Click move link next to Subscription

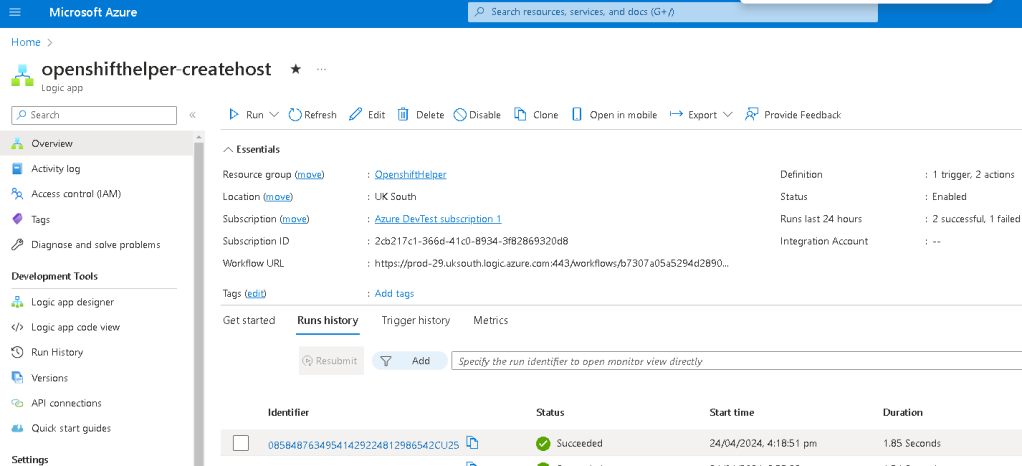294,219
